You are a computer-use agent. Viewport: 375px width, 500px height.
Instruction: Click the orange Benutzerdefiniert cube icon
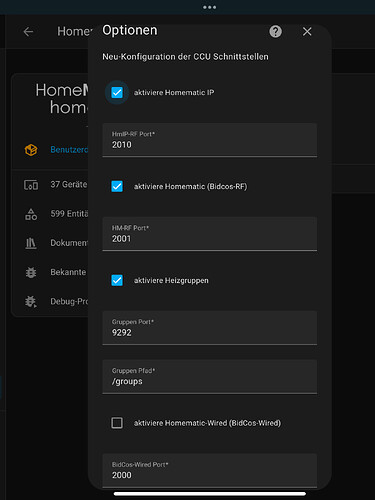point(31,150)
